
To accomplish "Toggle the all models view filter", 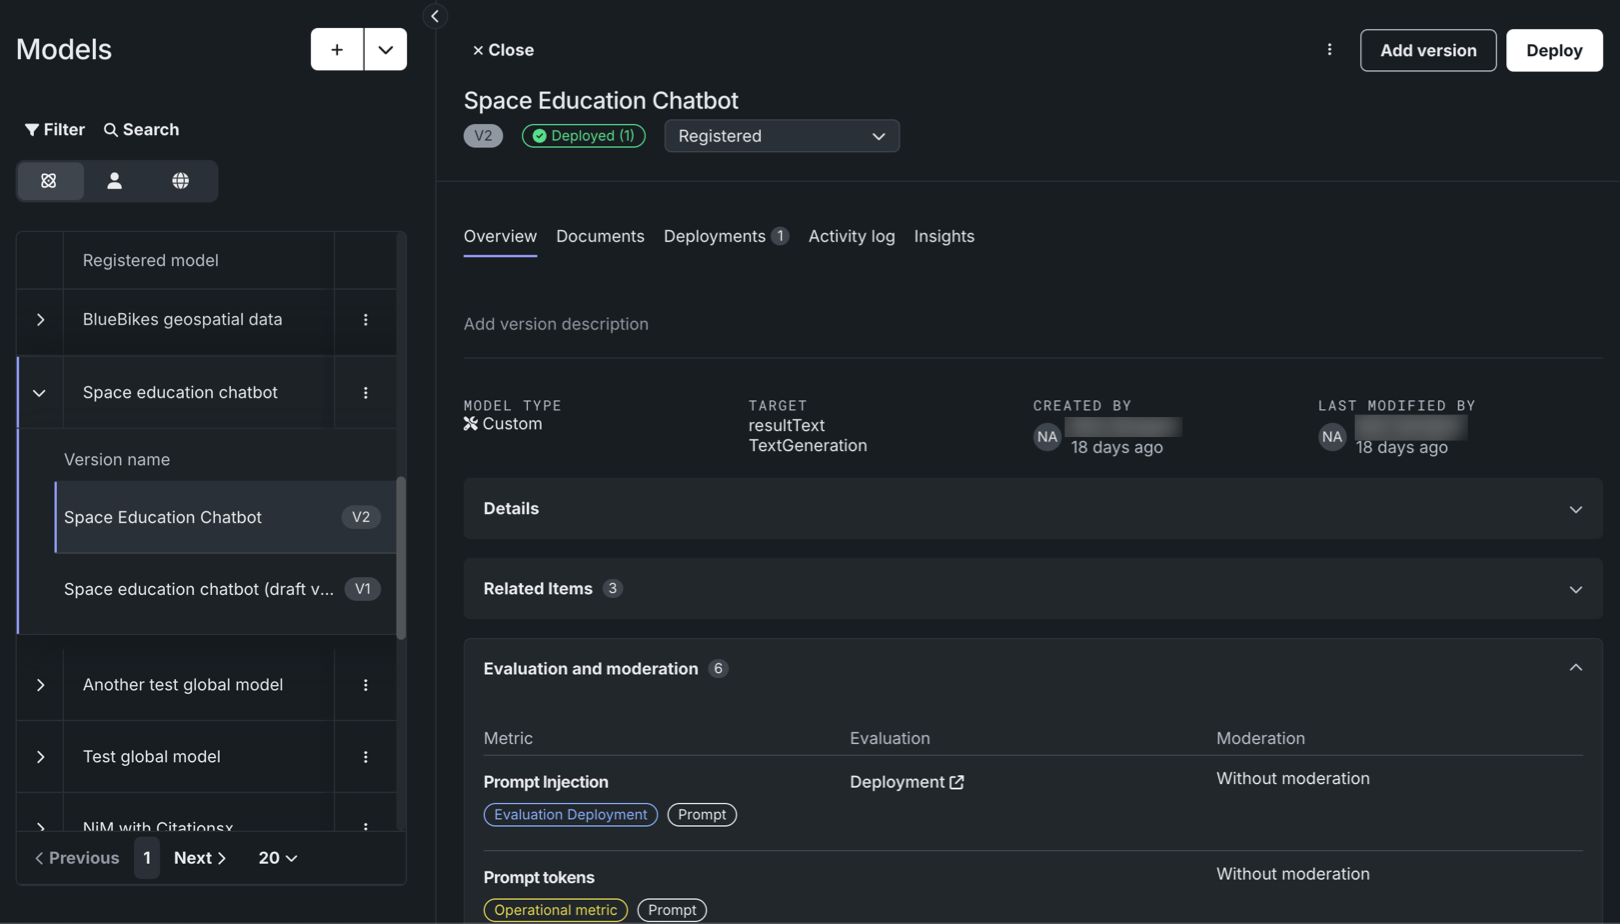I will click(49, 181).
